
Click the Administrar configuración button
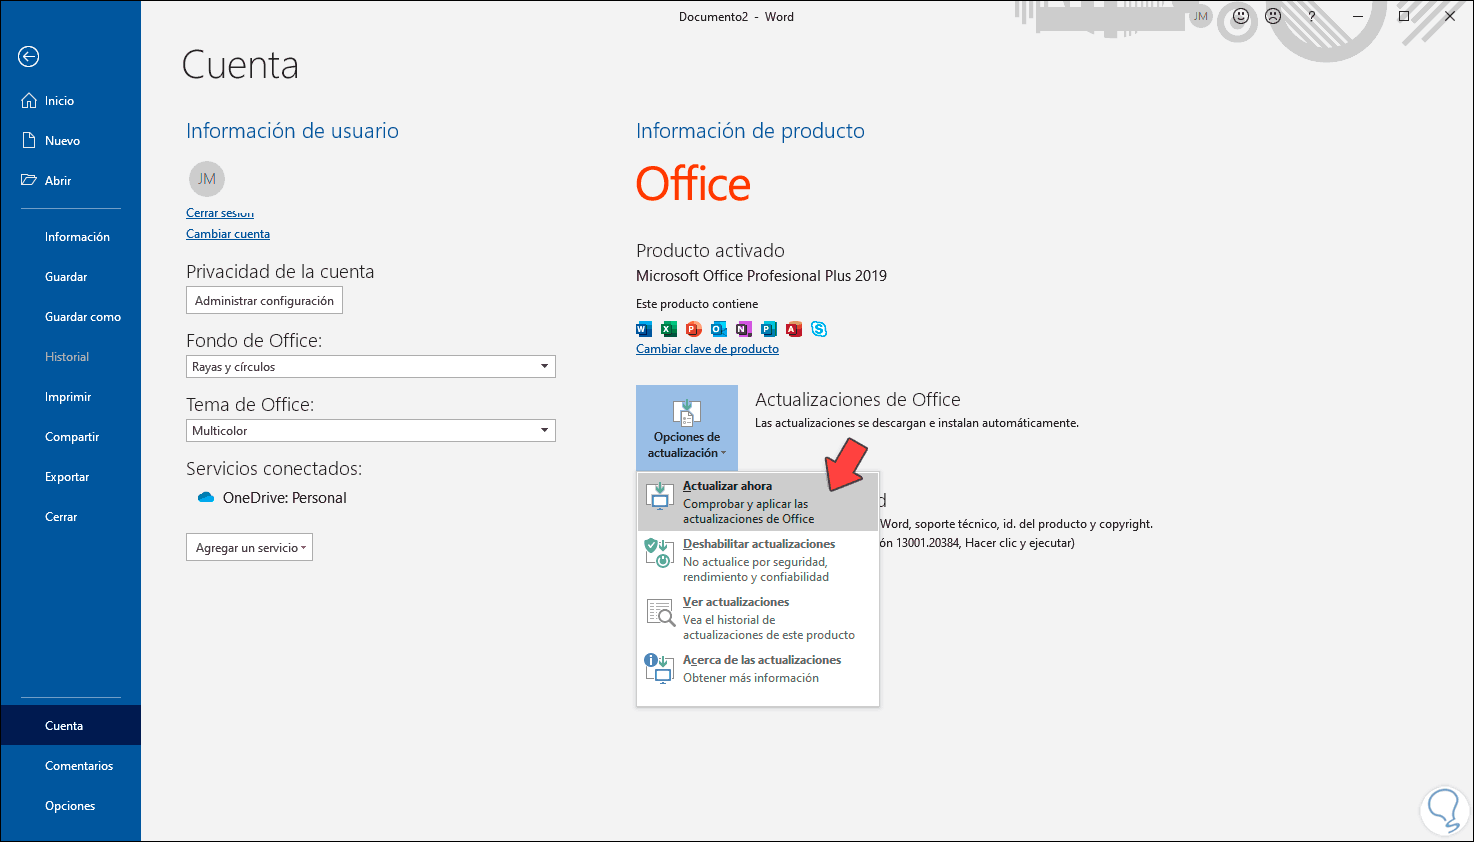(x=264, y=301)
